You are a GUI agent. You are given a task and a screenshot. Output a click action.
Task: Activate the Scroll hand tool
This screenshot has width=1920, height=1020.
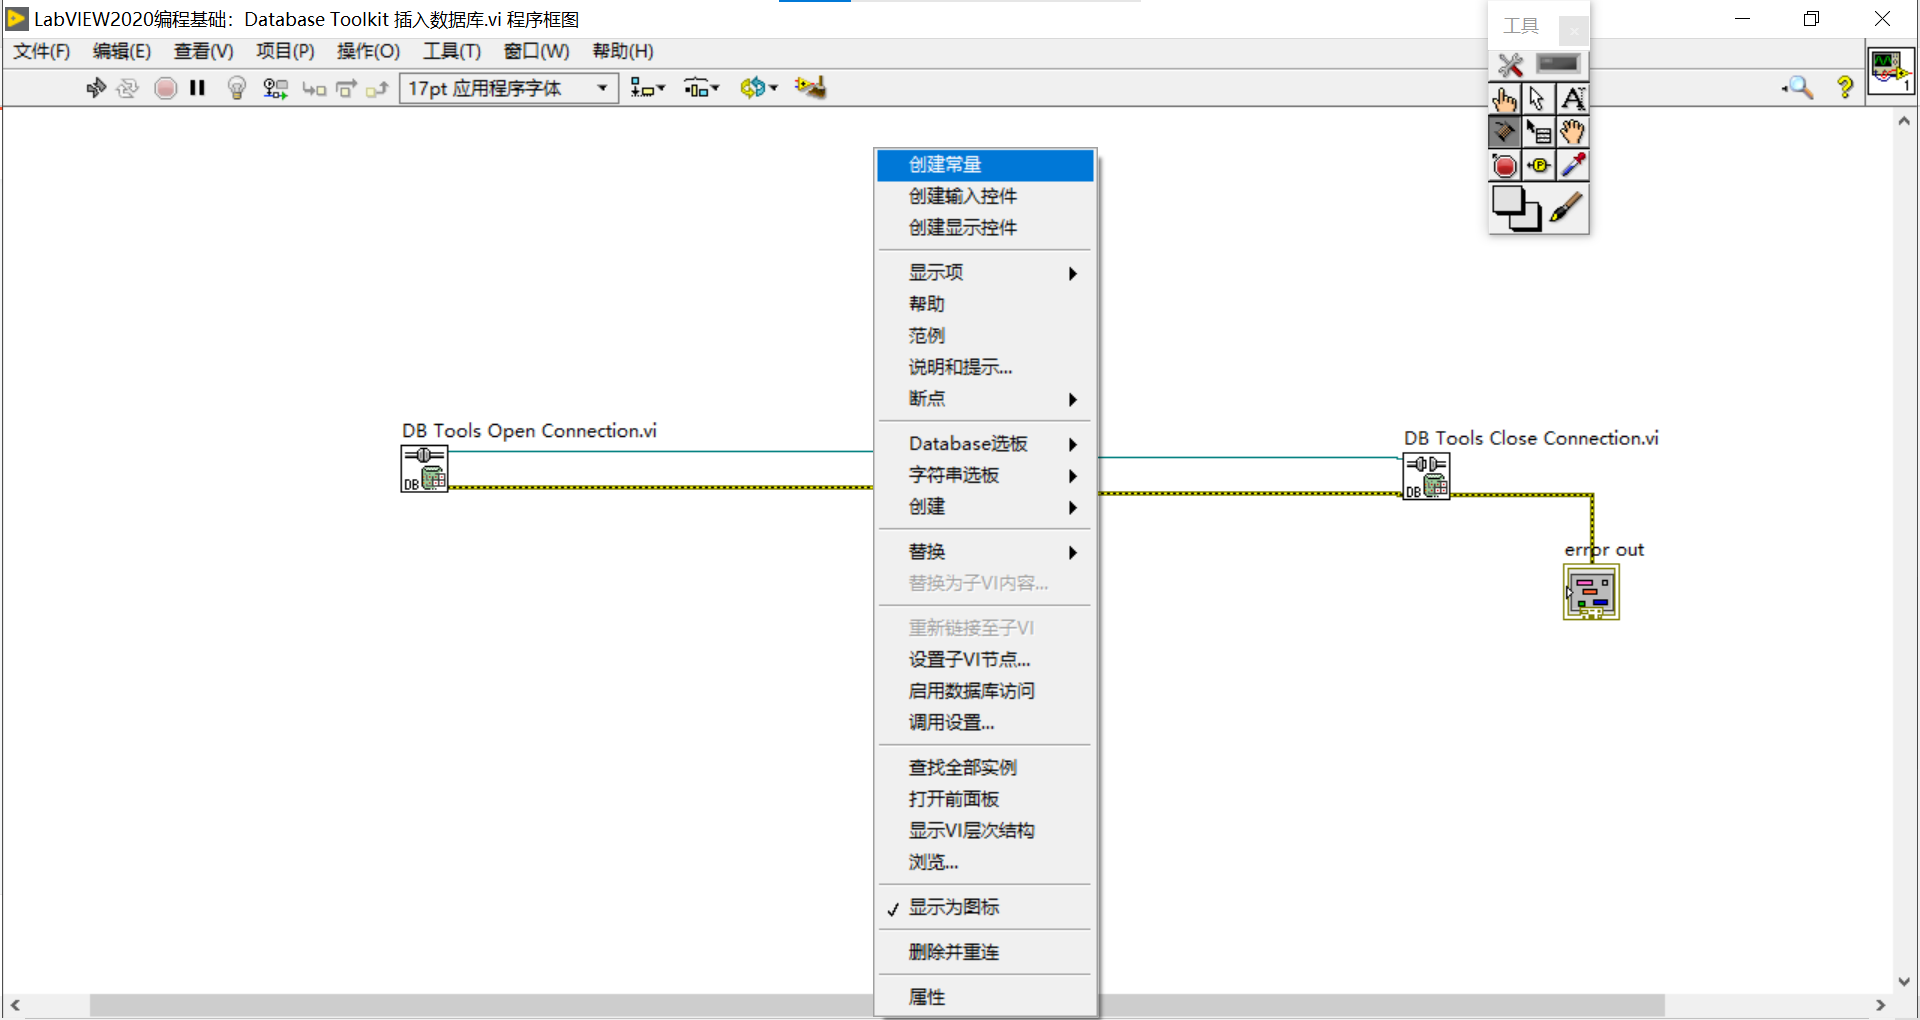coord(1573,131)
